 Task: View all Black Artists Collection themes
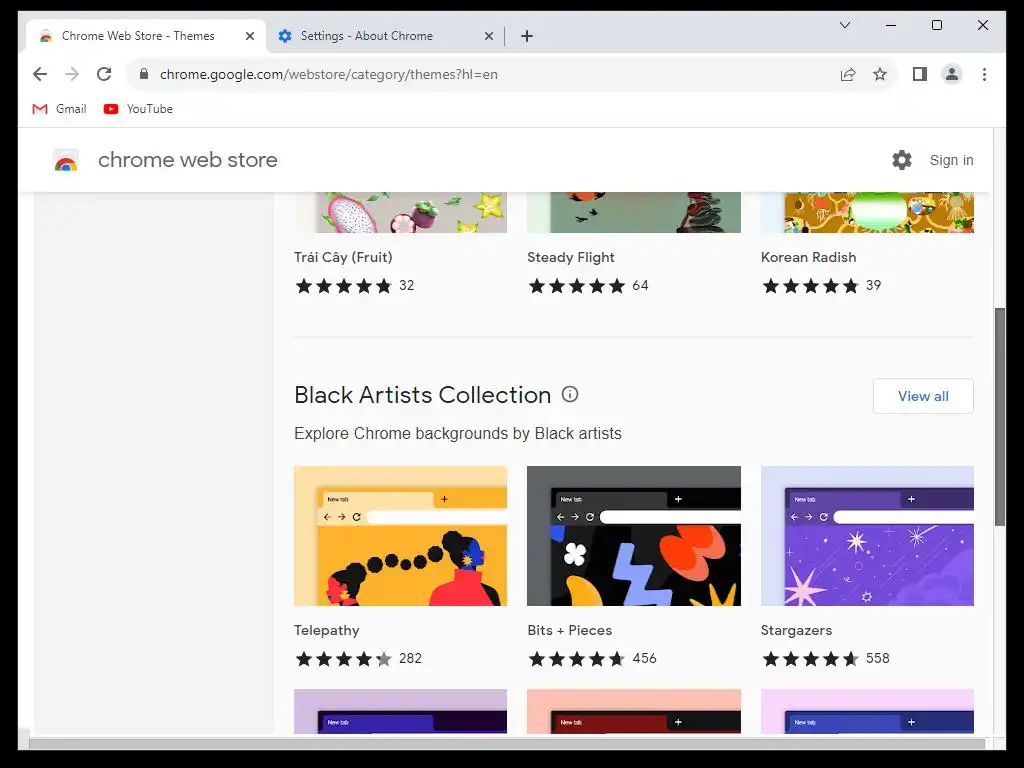(923, 396)
